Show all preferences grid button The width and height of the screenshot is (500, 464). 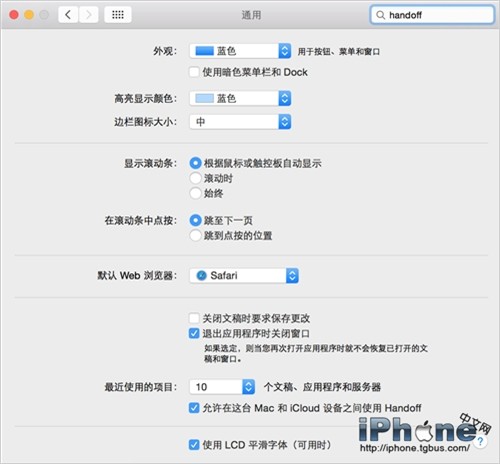(118, 15)
